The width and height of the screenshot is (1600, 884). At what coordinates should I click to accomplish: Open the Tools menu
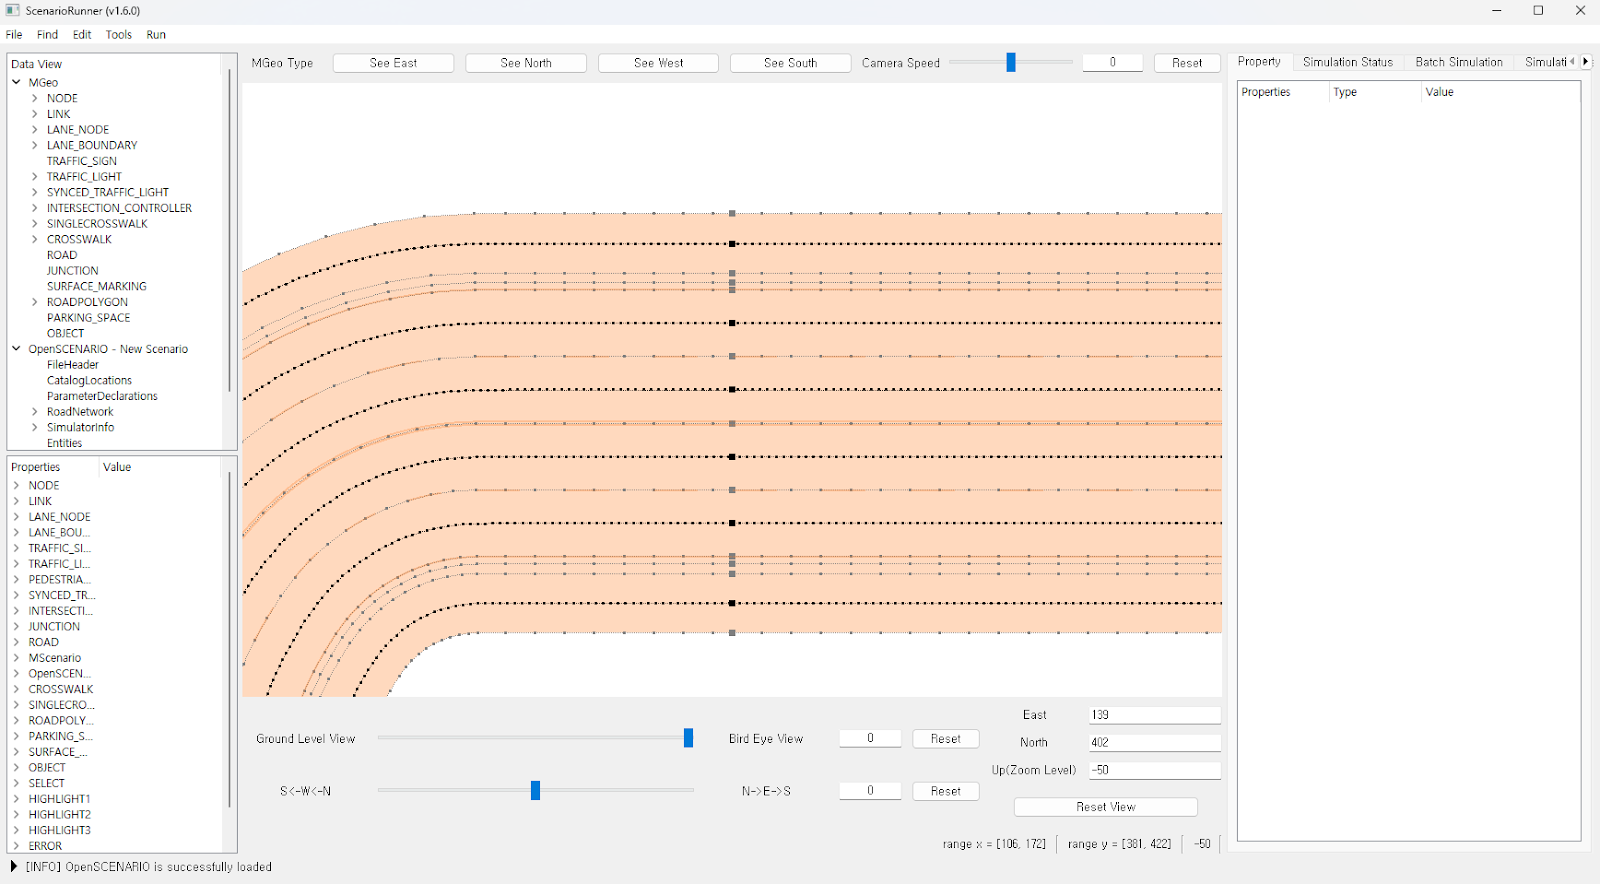[118, 35]
